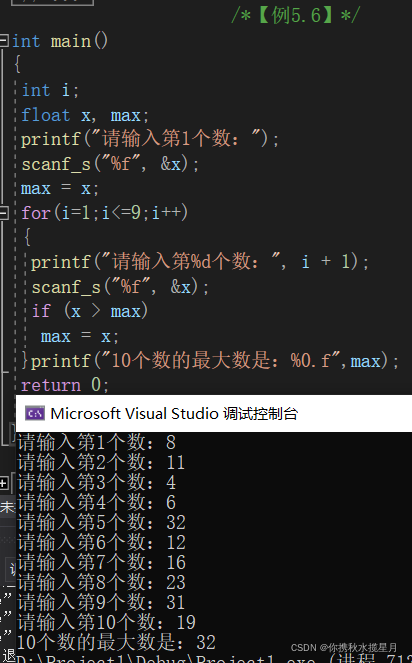The height and width of the screenshot is (663, 412).
Task: Select the Microsoft Visual Studio 调试控制台 title bar
Action: pyautogui.click(x=214, y=413)
